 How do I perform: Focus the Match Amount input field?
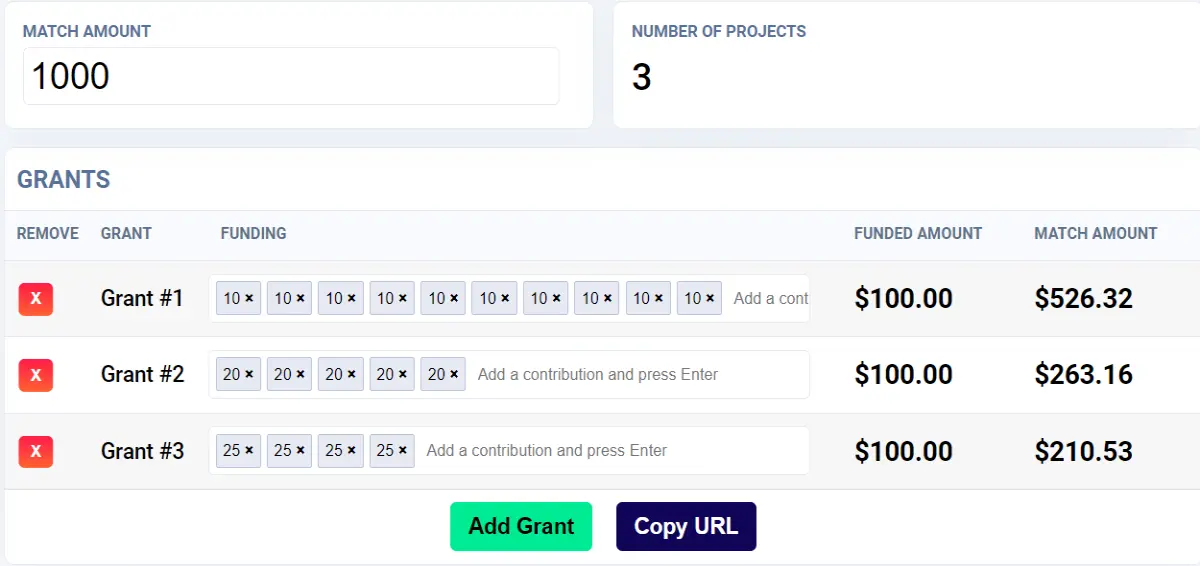(291, 76)
